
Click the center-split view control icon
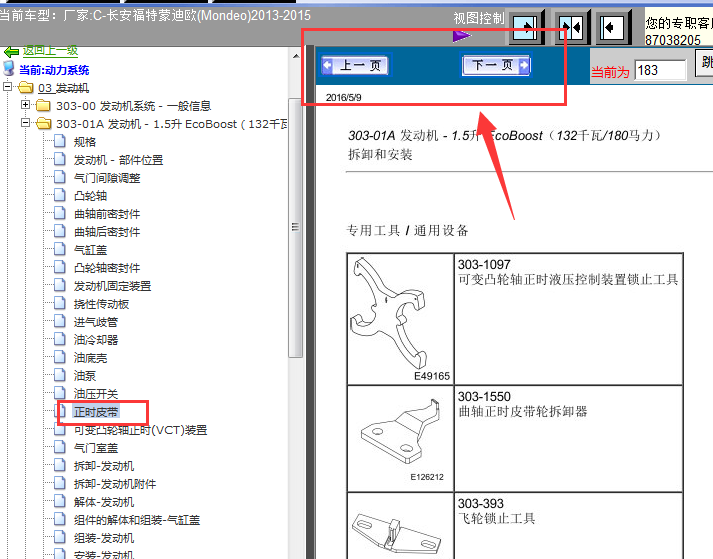(570, 28)
